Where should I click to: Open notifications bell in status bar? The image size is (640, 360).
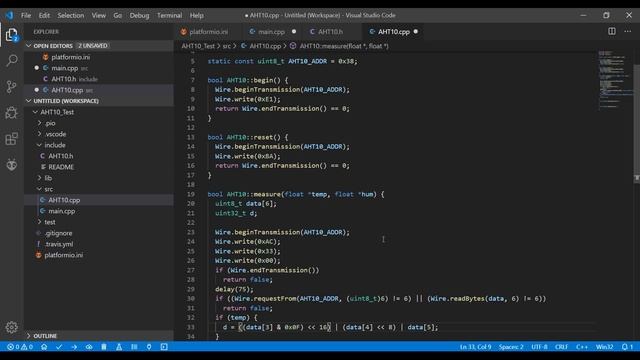[627, 347]
